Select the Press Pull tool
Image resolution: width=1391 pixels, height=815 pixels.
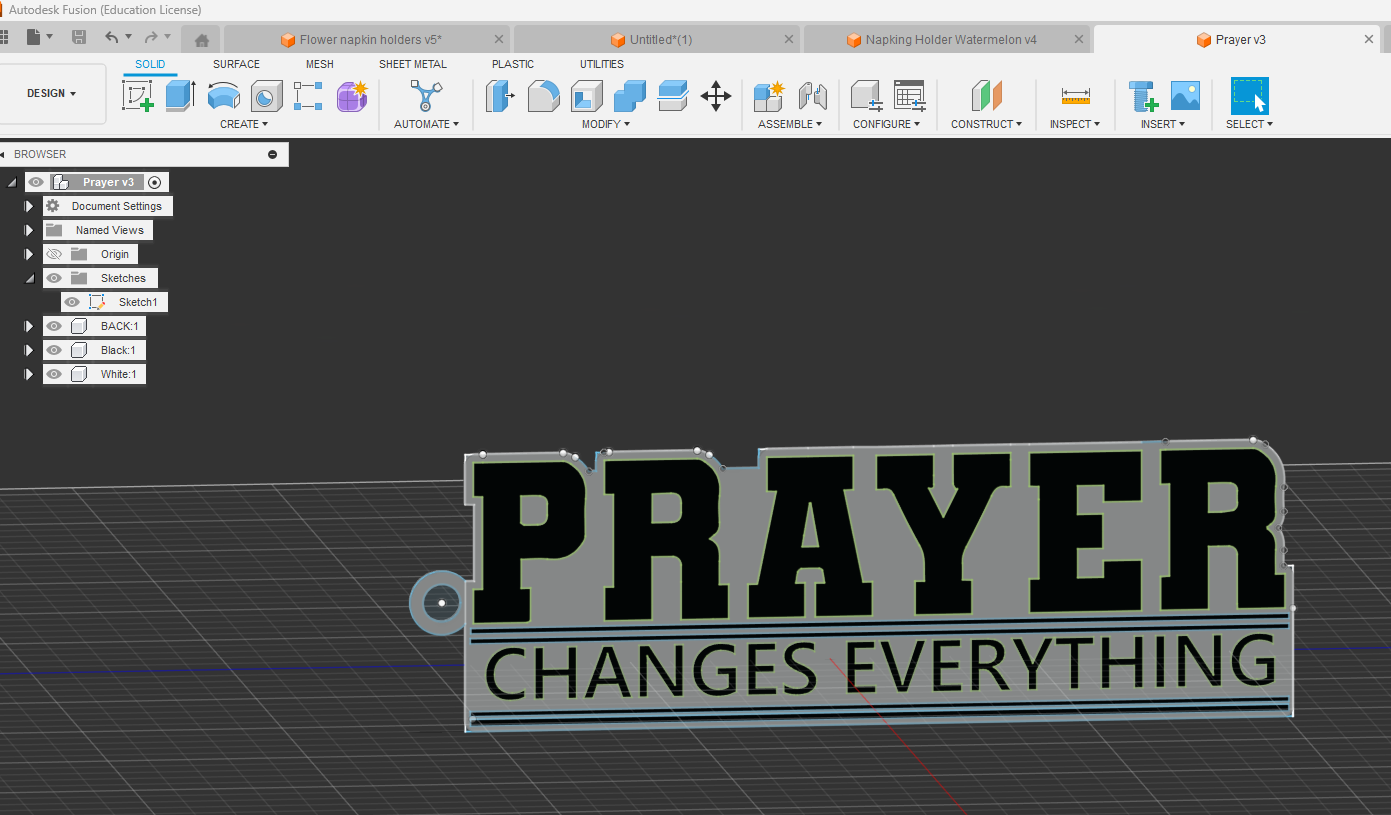point(500,97)
